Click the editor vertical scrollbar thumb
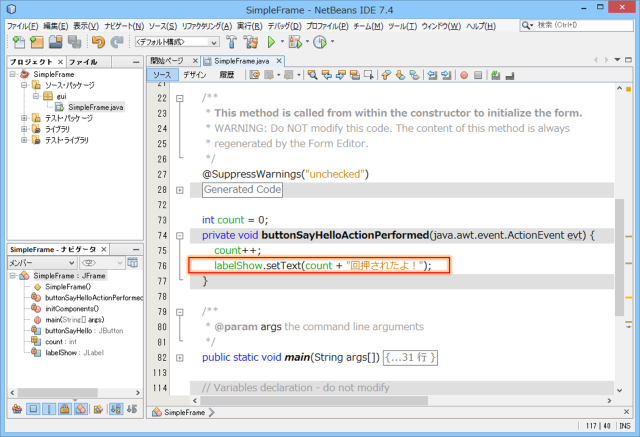640x437 pixels. [619, 257]
